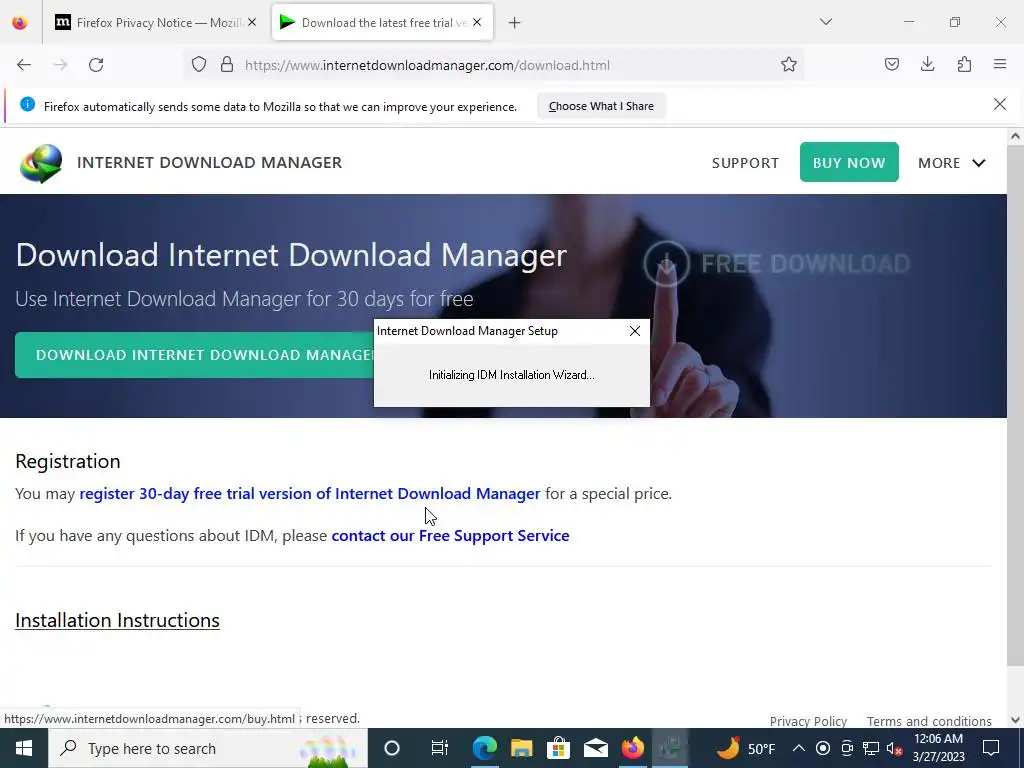Image resolution: width=1024 pixels, height=768 pixels.
Task: Reload the current page
Action: [96, 65]
